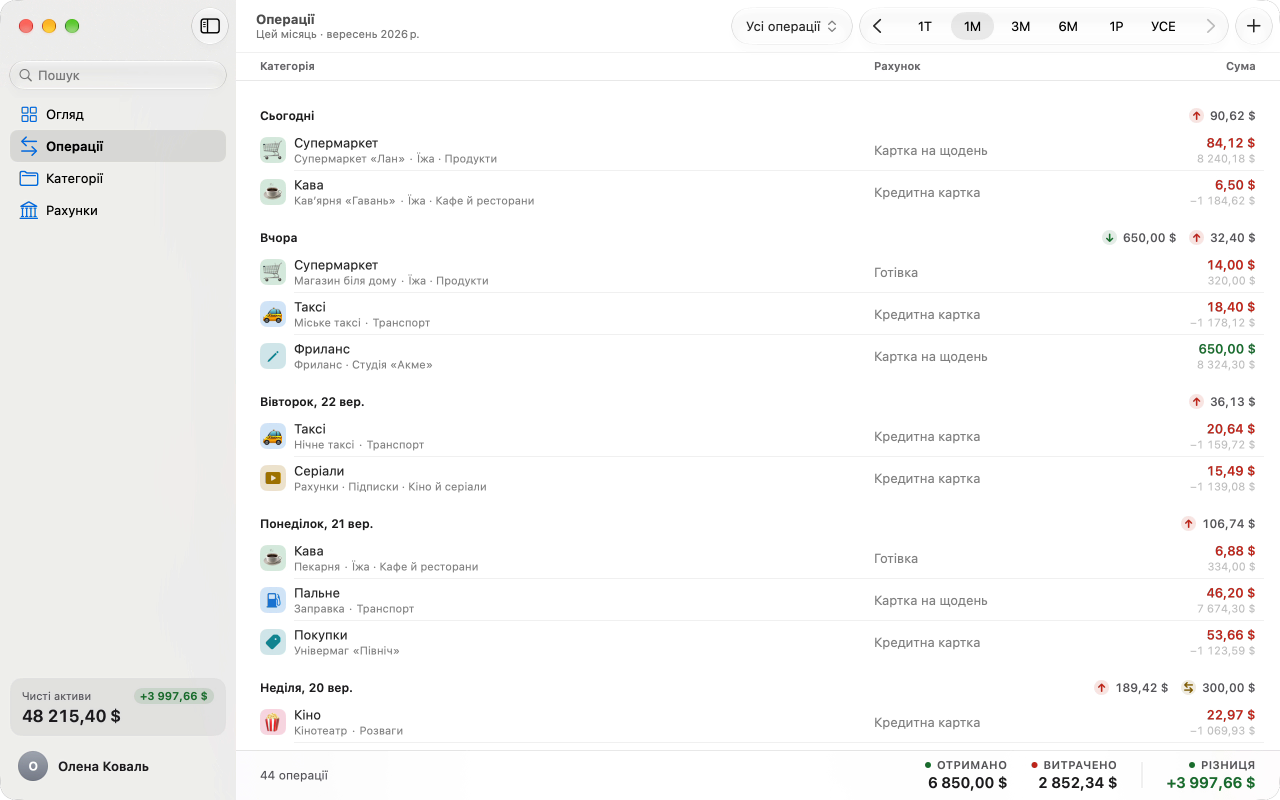Image resolution: width=1280 pixels, height=800 pixels.
Task: Go to the next period arrow
Action: (x=1211, y=26)
